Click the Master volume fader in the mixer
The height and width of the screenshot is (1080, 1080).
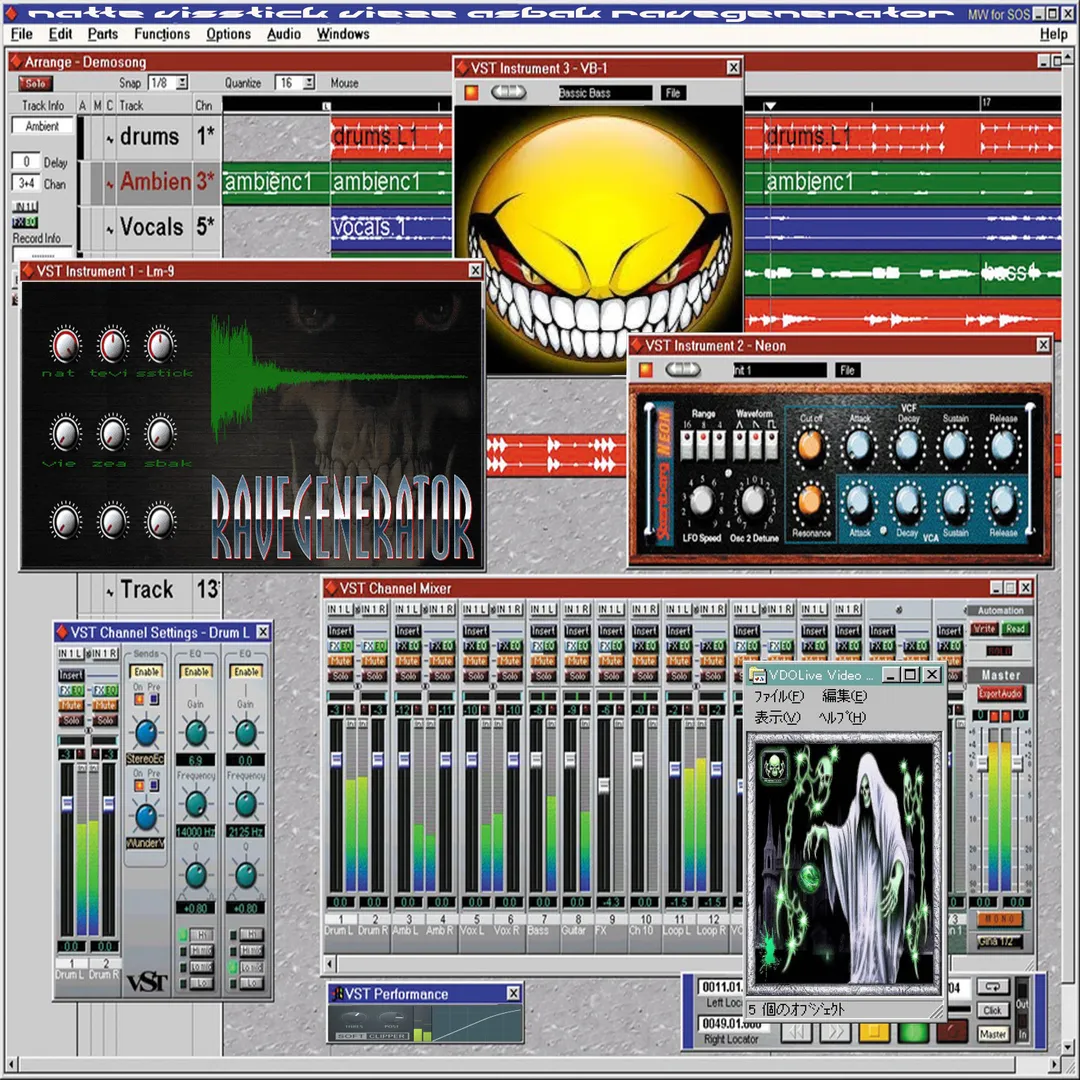[1001, 762]
